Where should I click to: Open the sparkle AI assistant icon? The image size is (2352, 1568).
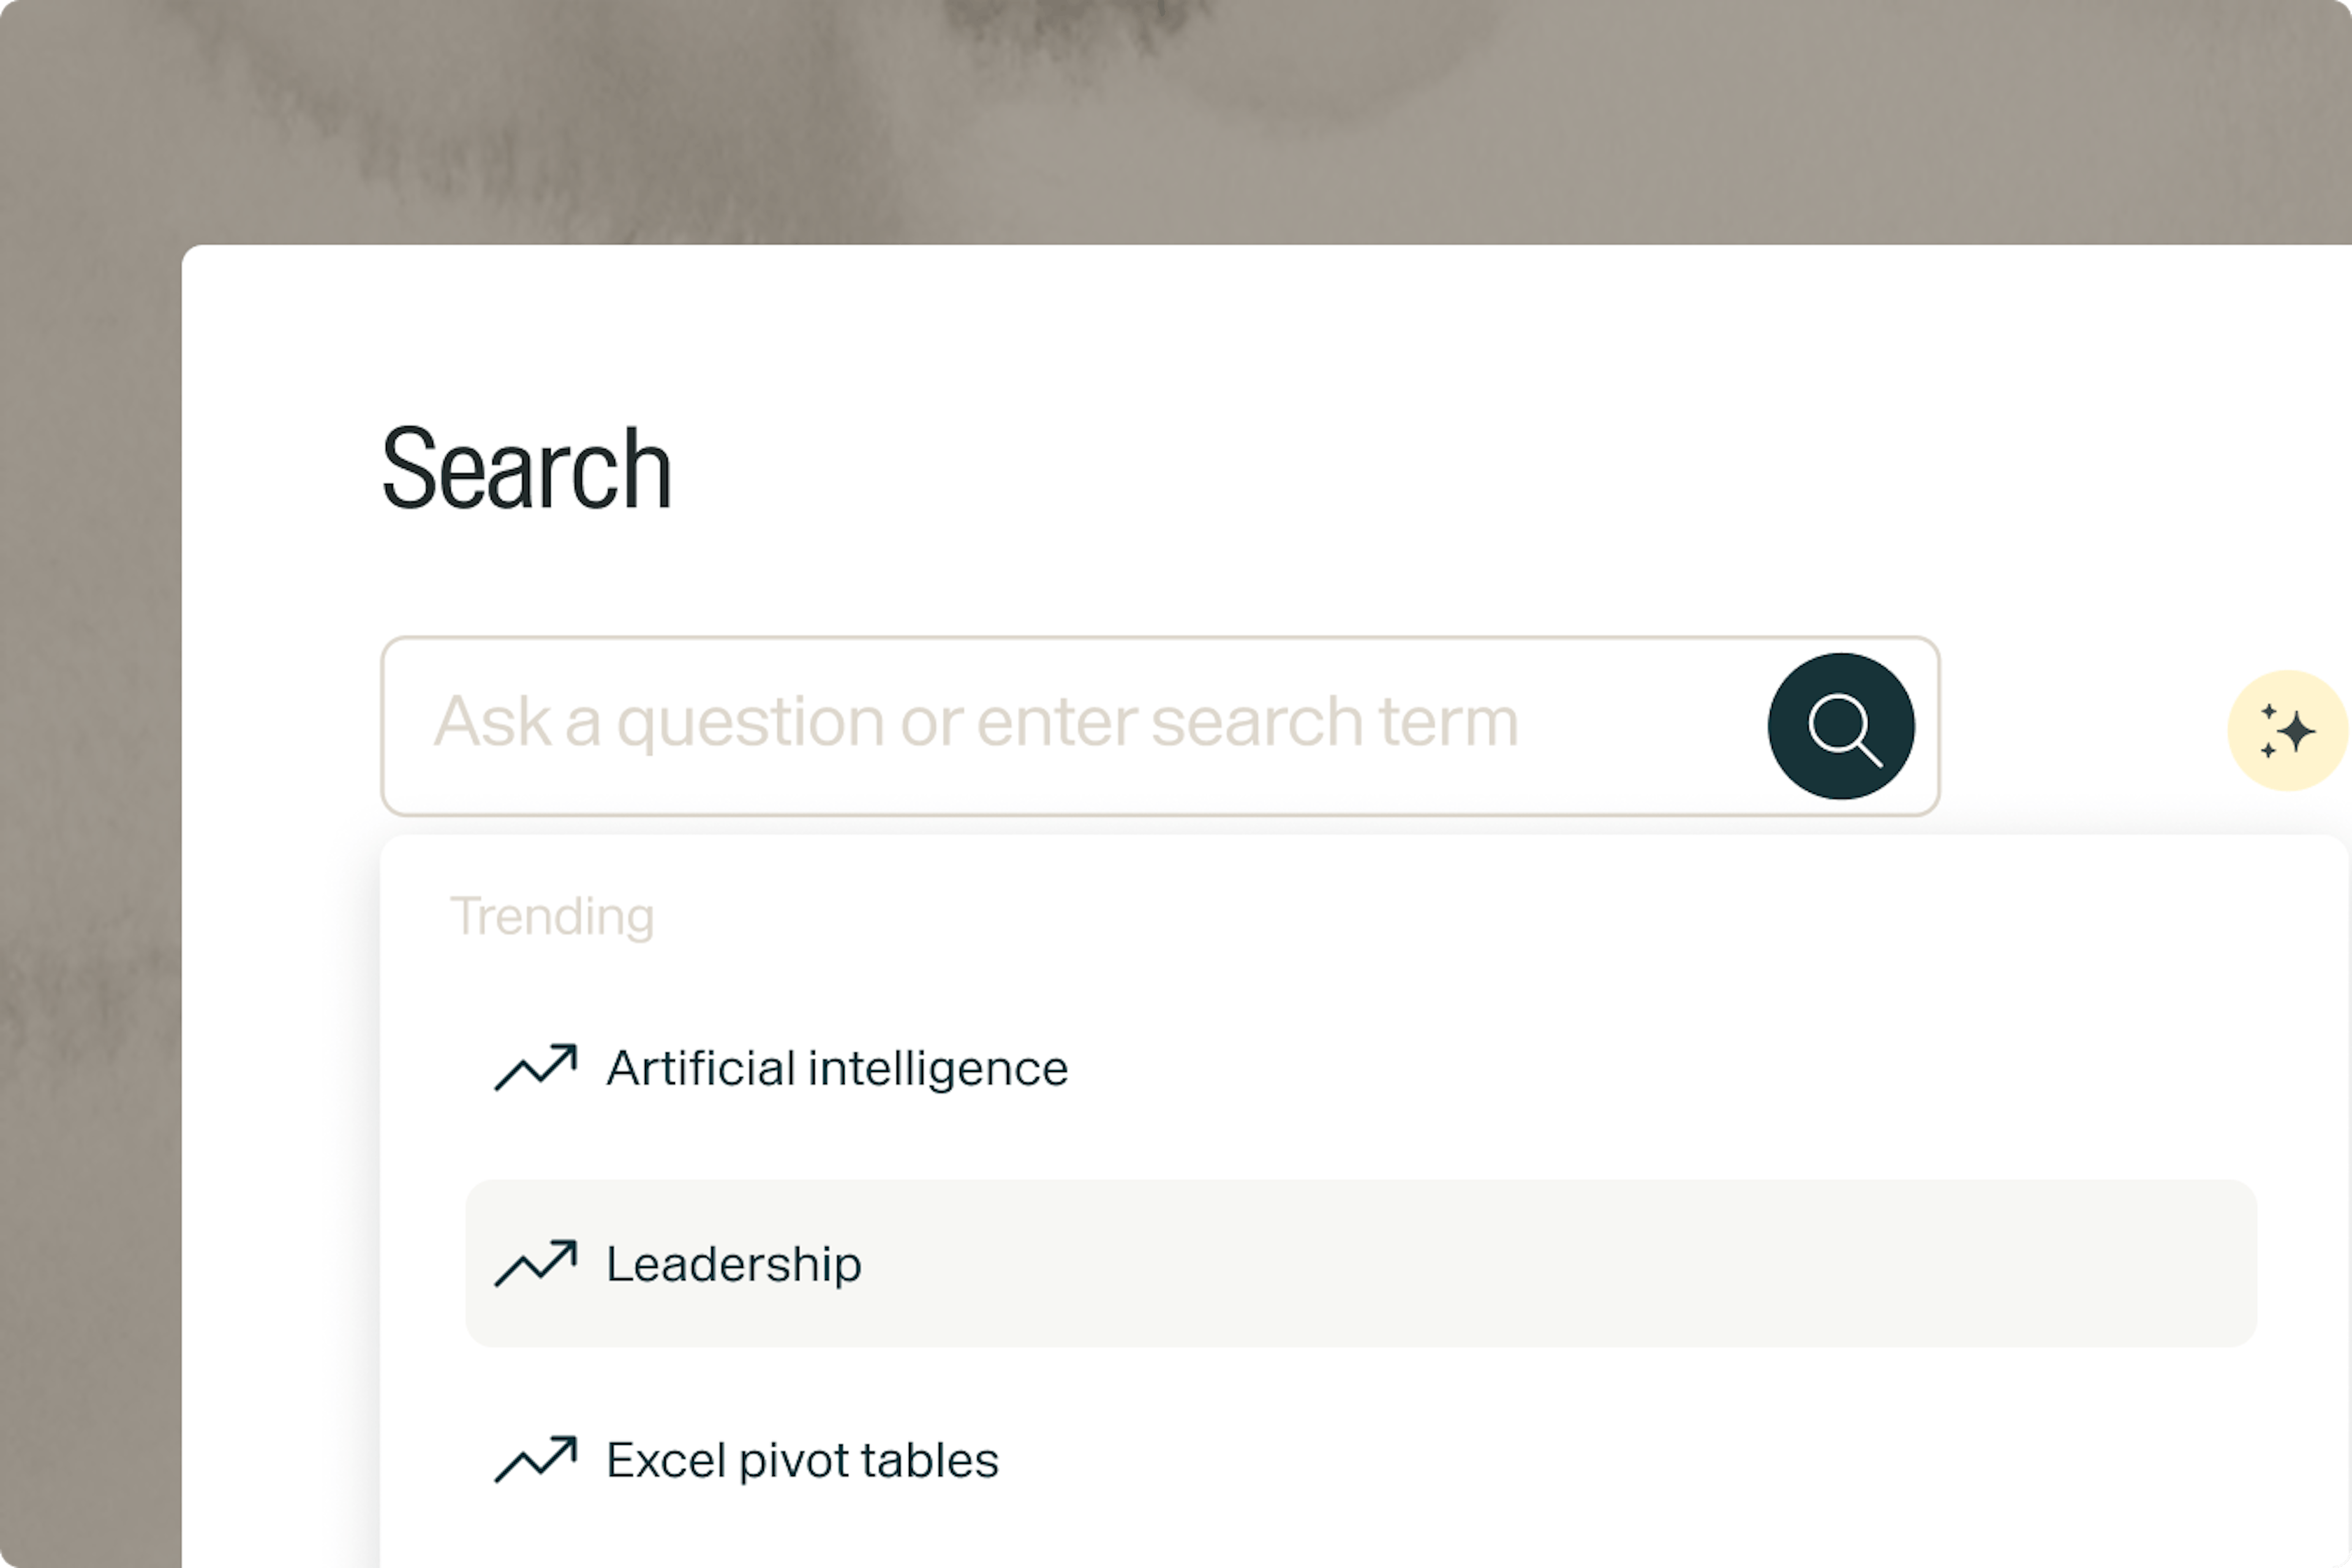(x=2288, y=731)
